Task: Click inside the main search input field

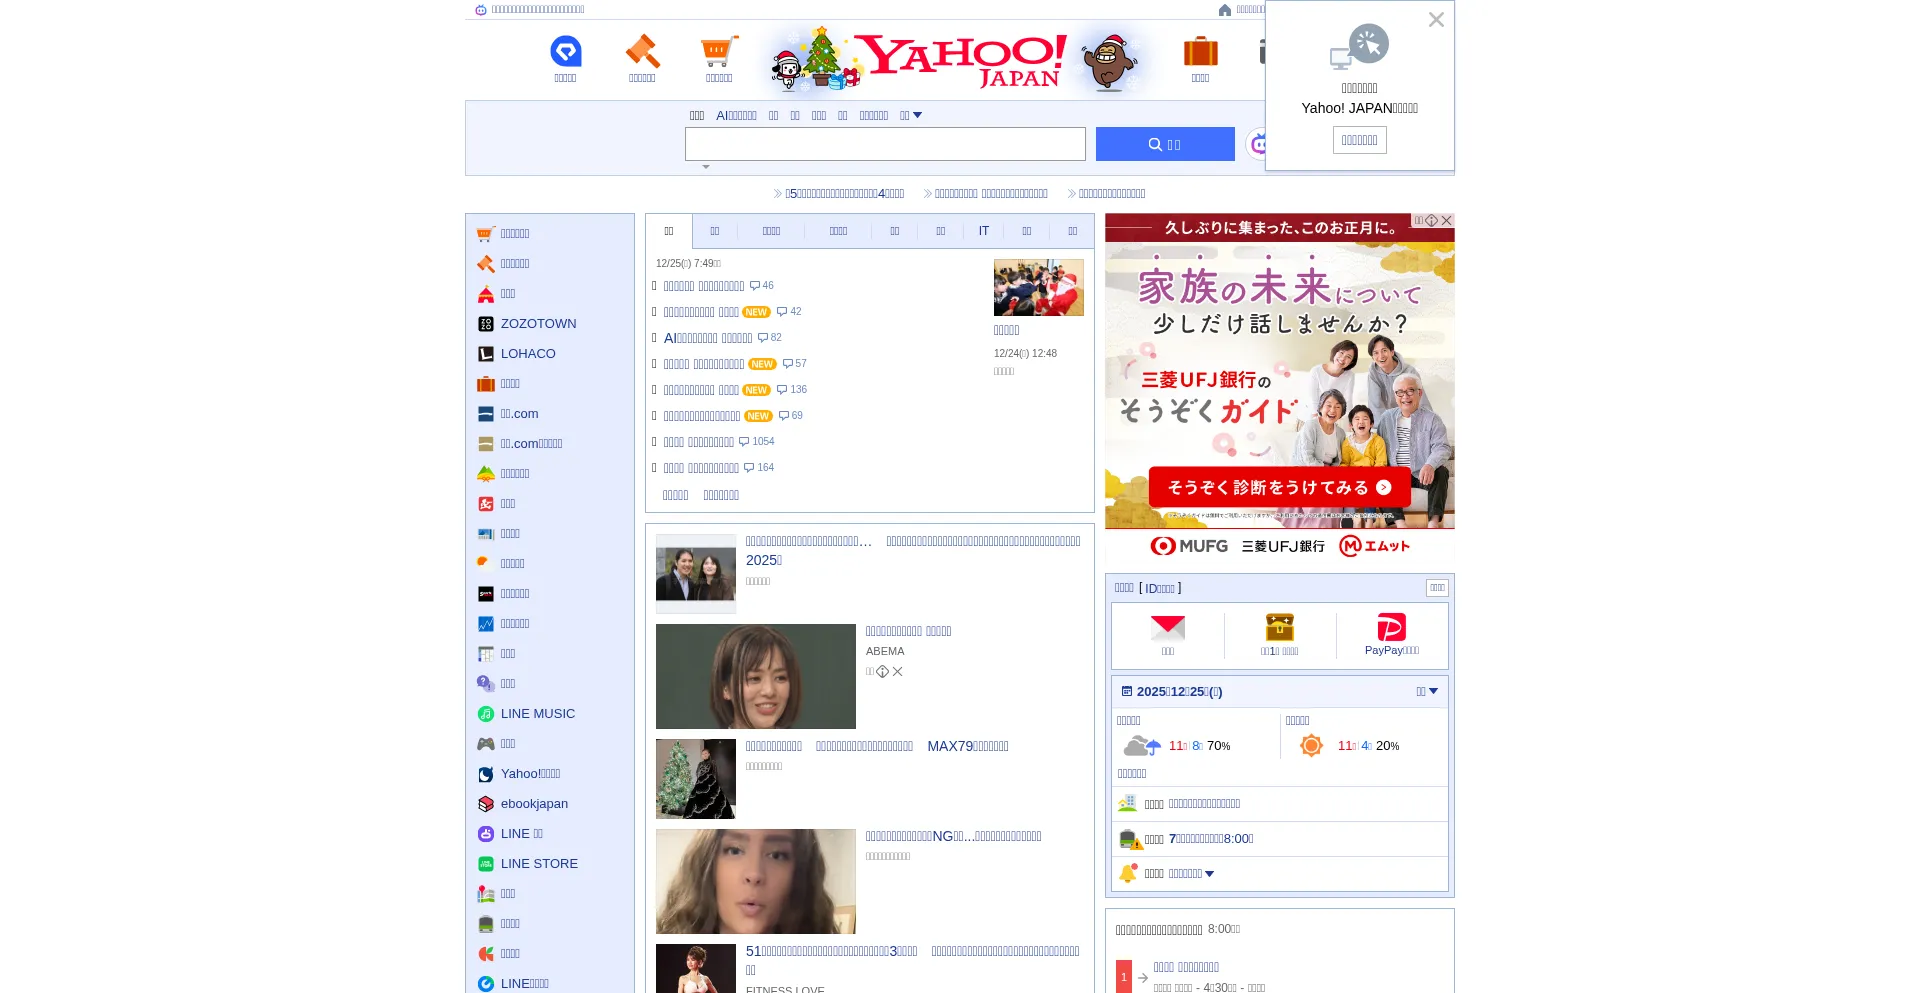Action: [884, 143]
